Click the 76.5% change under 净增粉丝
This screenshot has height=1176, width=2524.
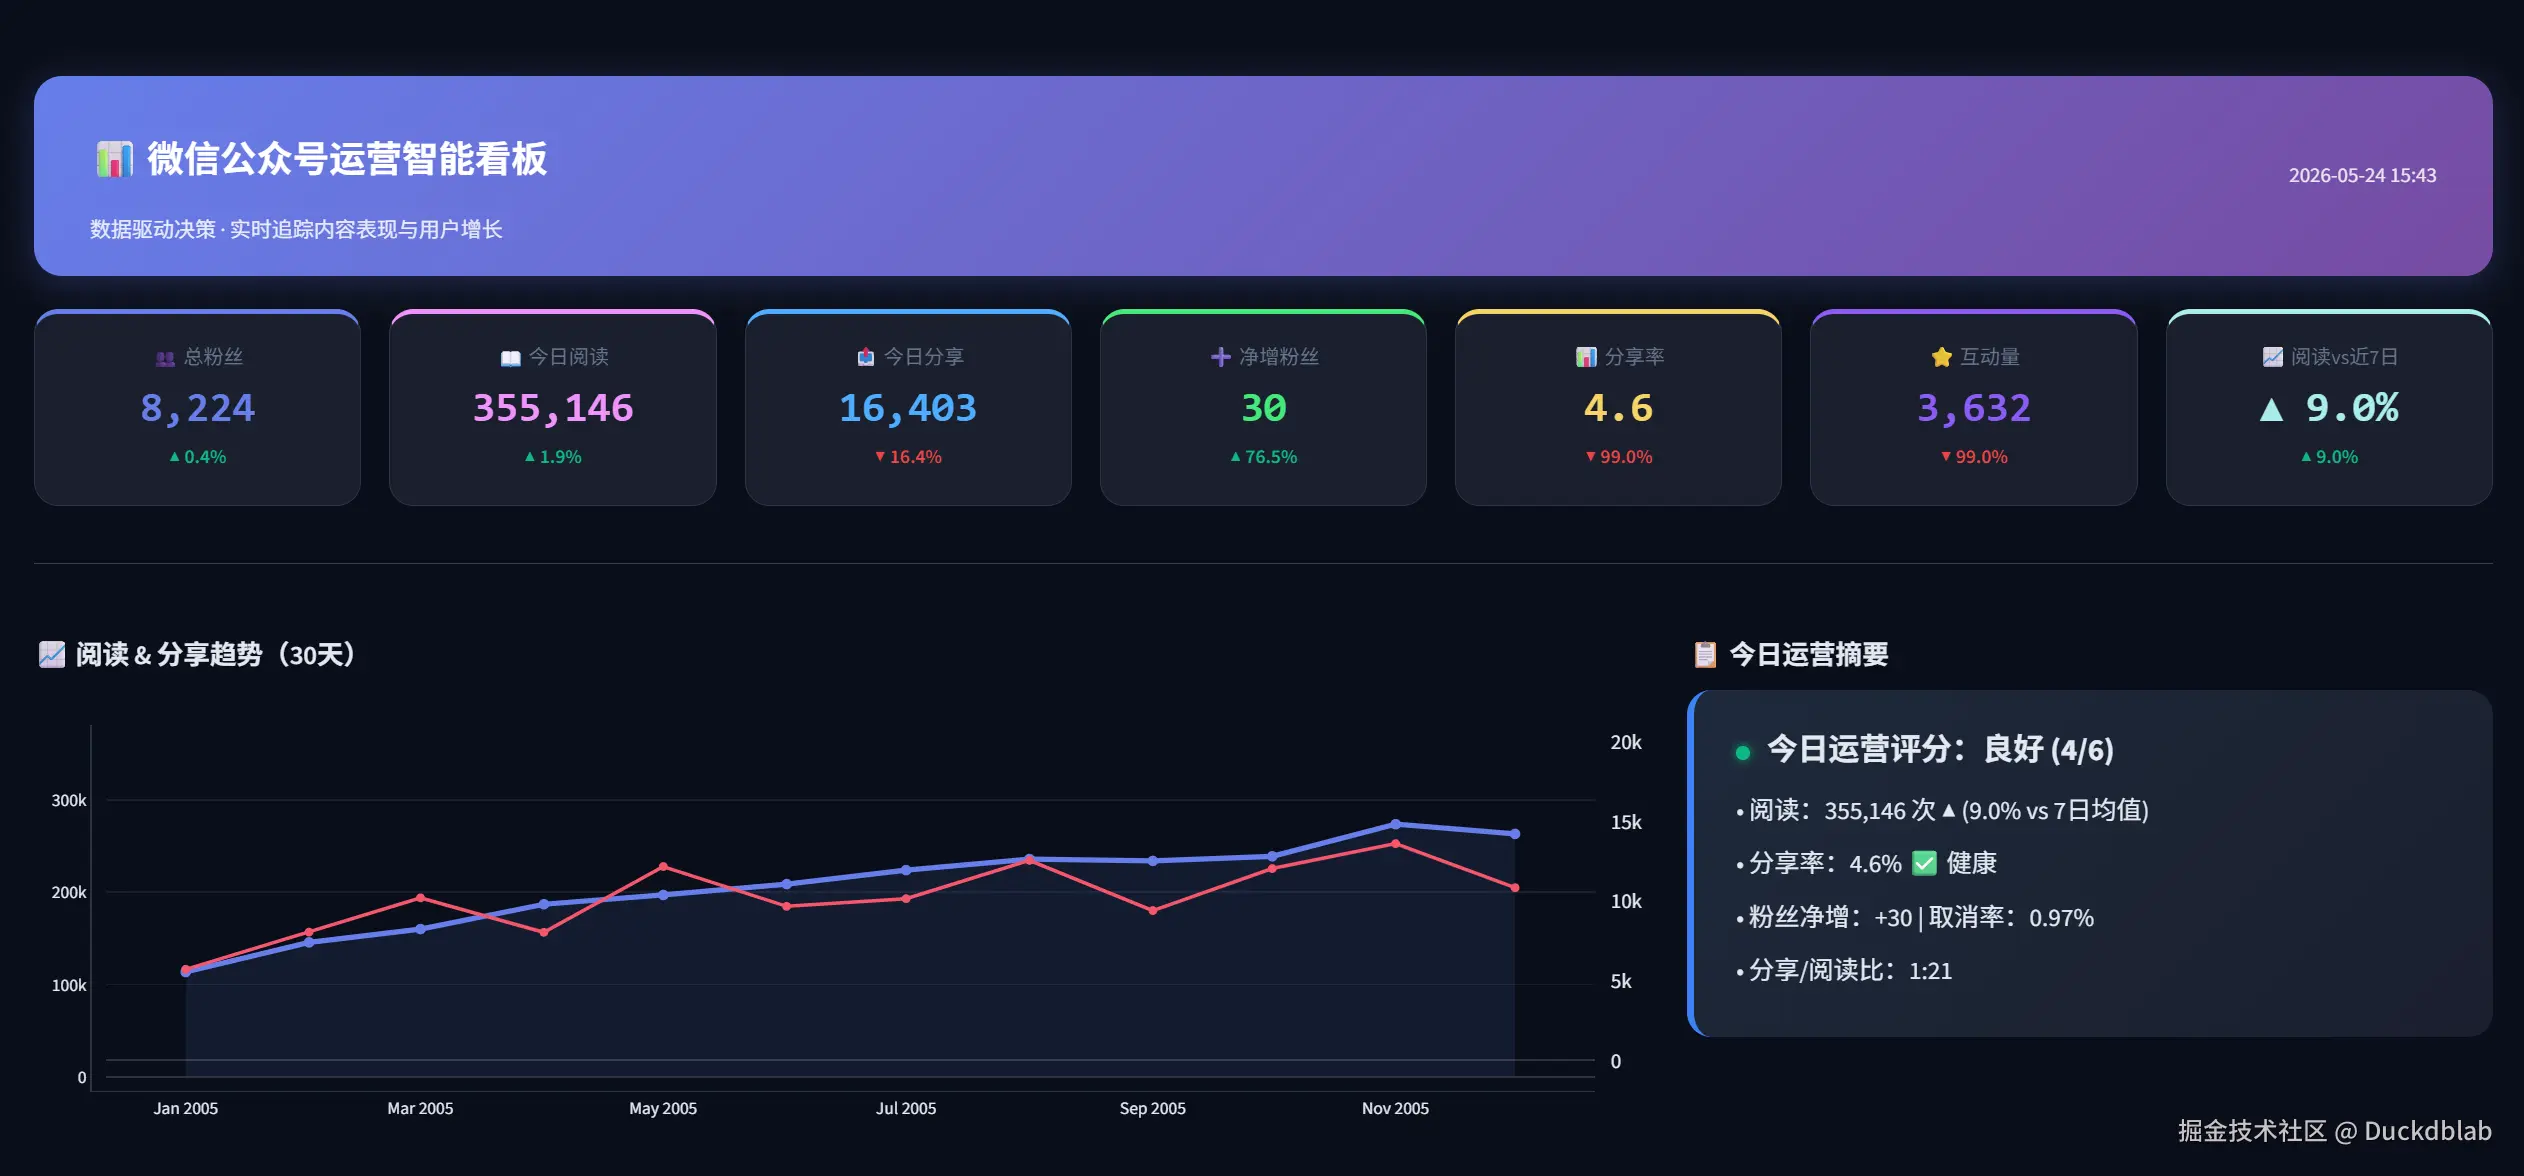point(1263,457)
